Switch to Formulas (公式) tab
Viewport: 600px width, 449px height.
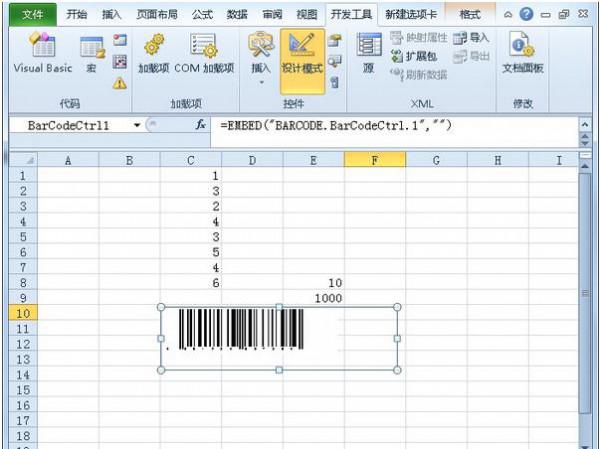pyautogui.click(x=202, y=15)
